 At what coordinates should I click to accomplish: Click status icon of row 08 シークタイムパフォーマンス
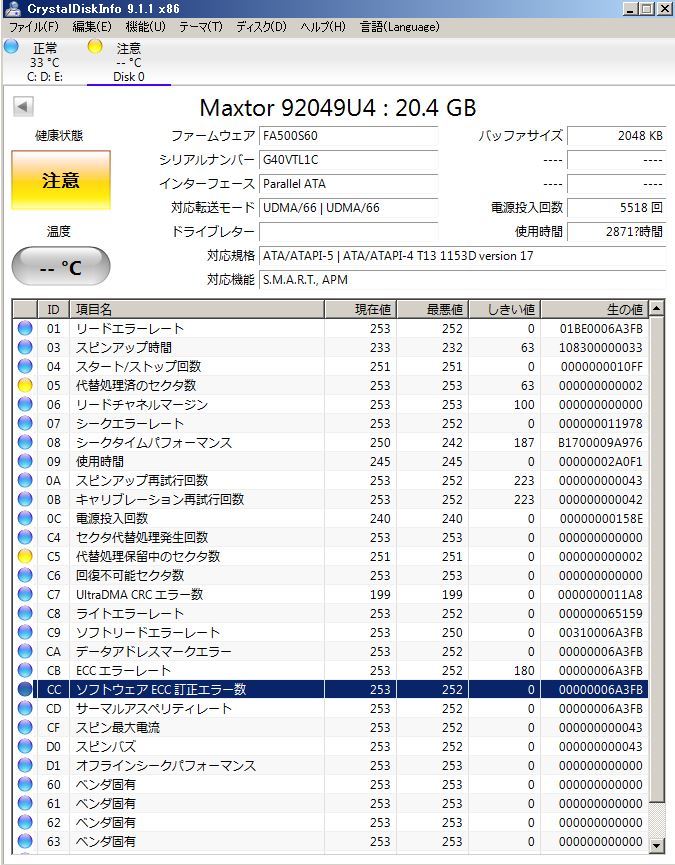point(25,442)
